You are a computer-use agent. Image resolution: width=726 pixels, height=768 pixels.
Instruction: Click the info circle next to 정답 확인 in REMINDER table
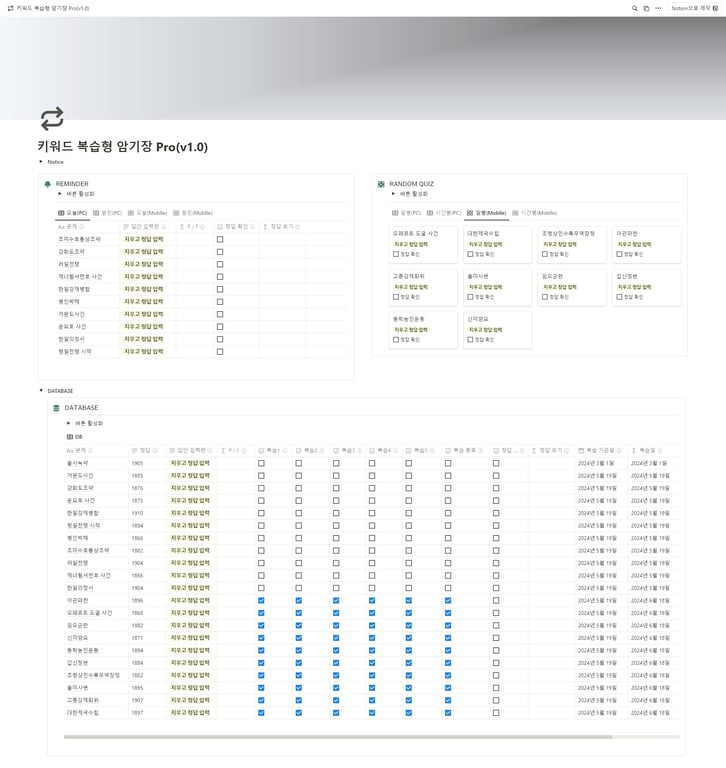tap(252, 227)
